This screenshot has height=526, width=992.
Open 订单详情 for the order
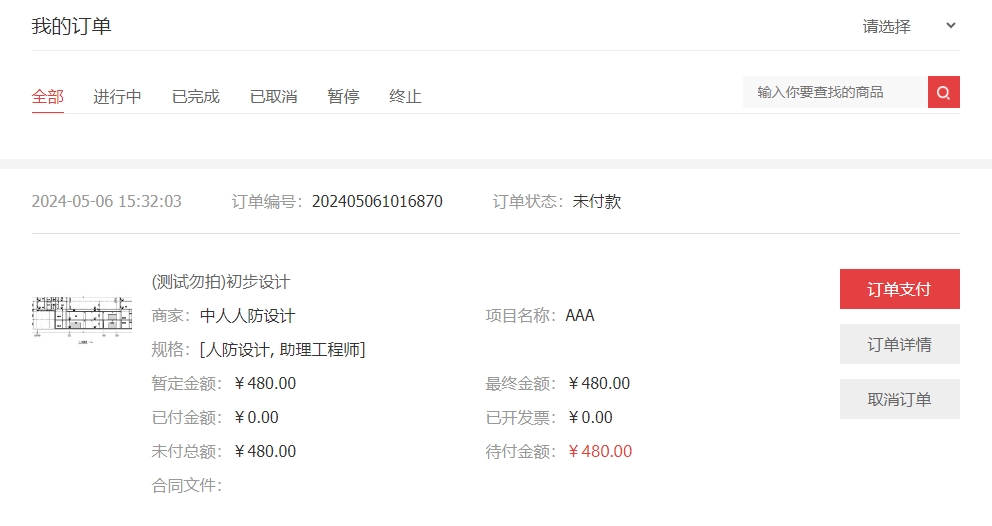[900, 344]
